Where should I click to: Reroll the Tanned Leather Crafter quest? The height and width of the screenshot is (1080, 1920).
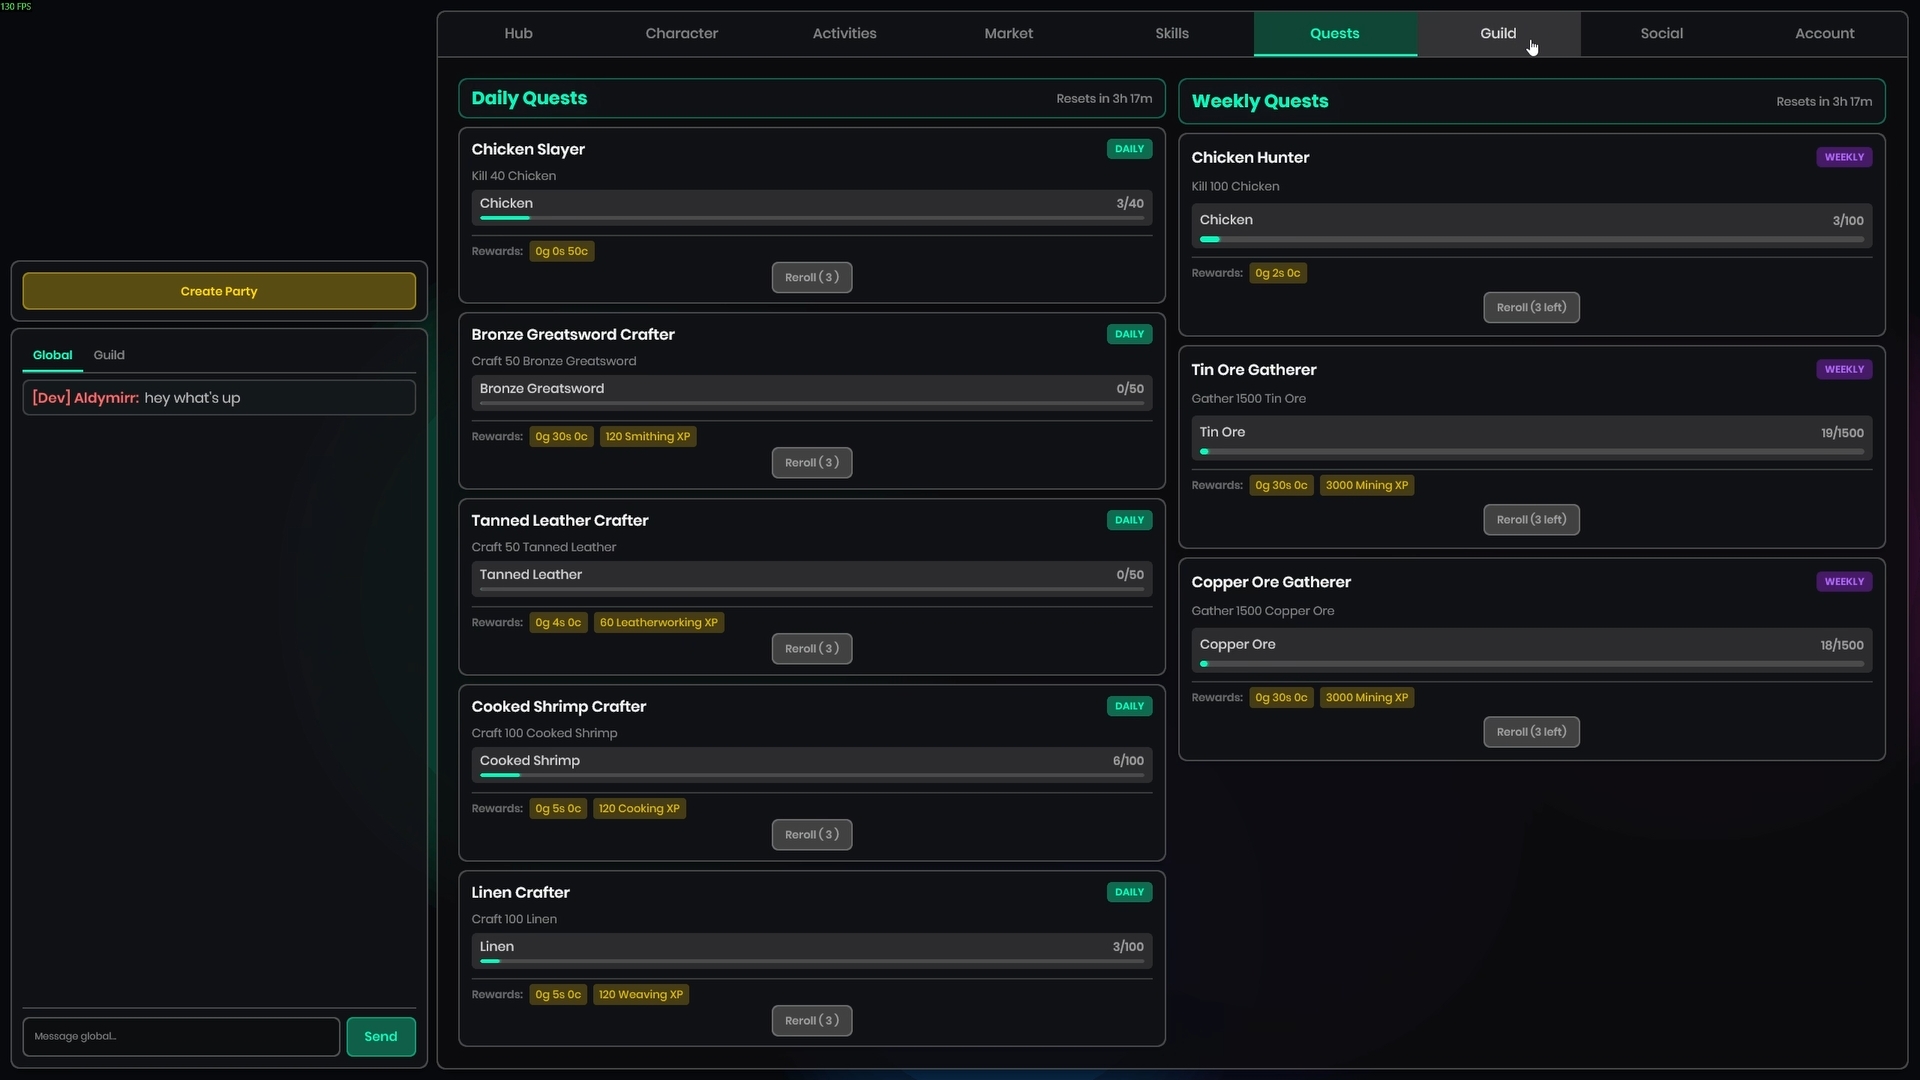[x=811, y=648]
